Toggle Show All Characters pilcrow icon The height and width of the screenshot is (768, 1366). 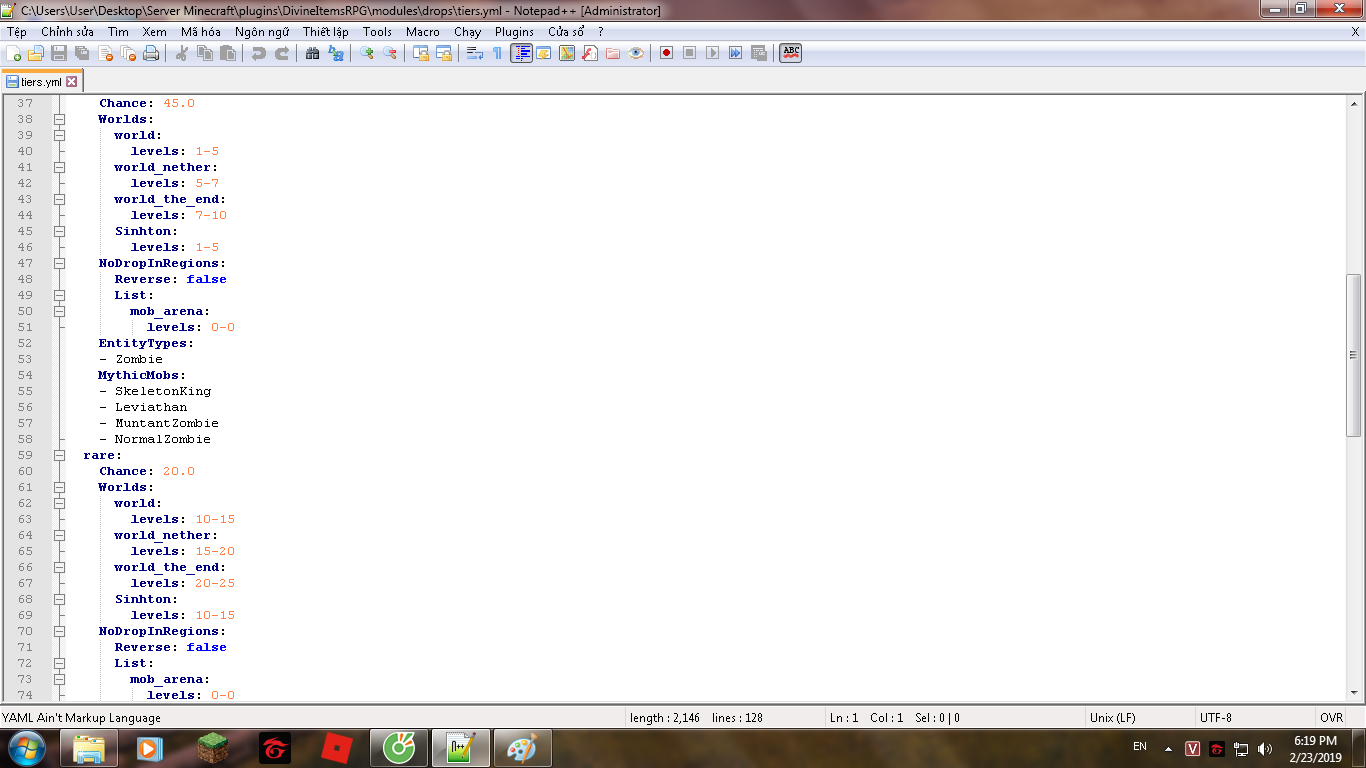pyautogui.click(x=498, y=53)
